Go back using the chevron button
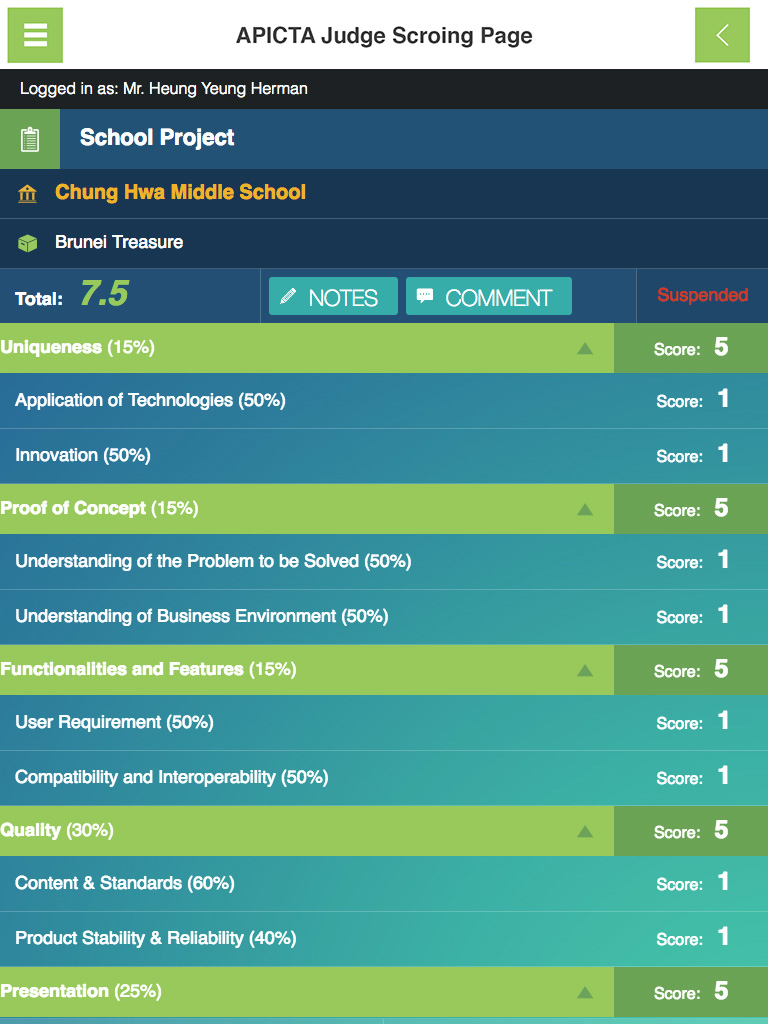 pyautogui.click(x=722, y=35)
